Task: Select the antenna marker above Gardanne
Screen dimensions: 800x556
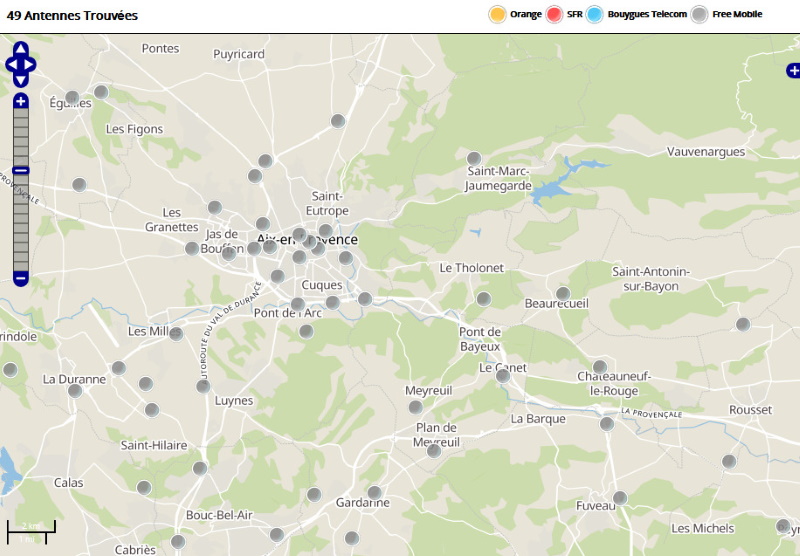Action: tap(374, 492)
